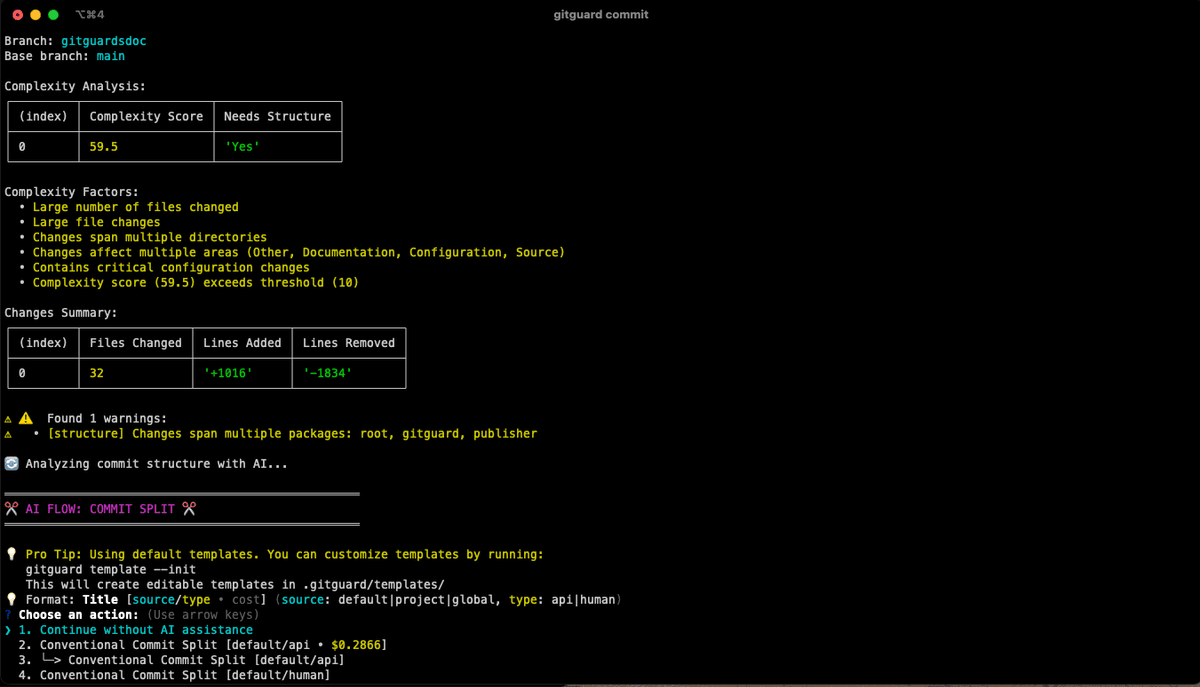Click the 'Complexity Analysis:' heading
This screenshot has height=687, width=1200.
[75, 86]
